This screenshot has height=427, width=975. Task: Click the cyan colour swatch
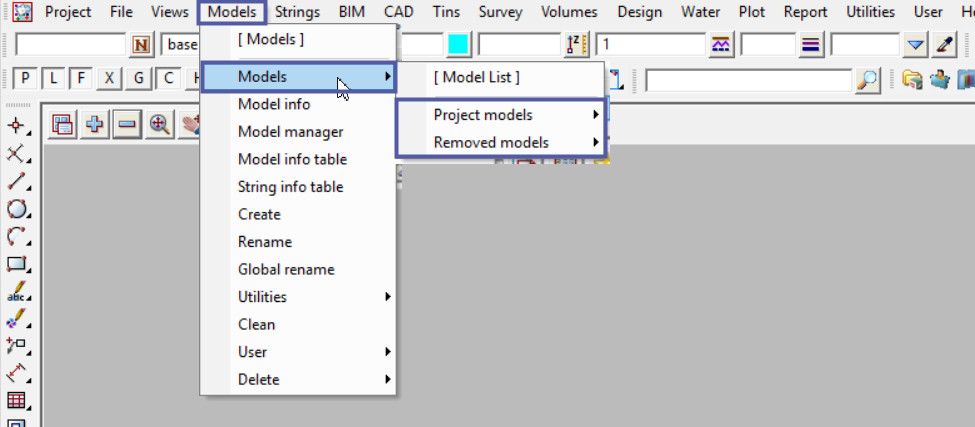[458, 45]
